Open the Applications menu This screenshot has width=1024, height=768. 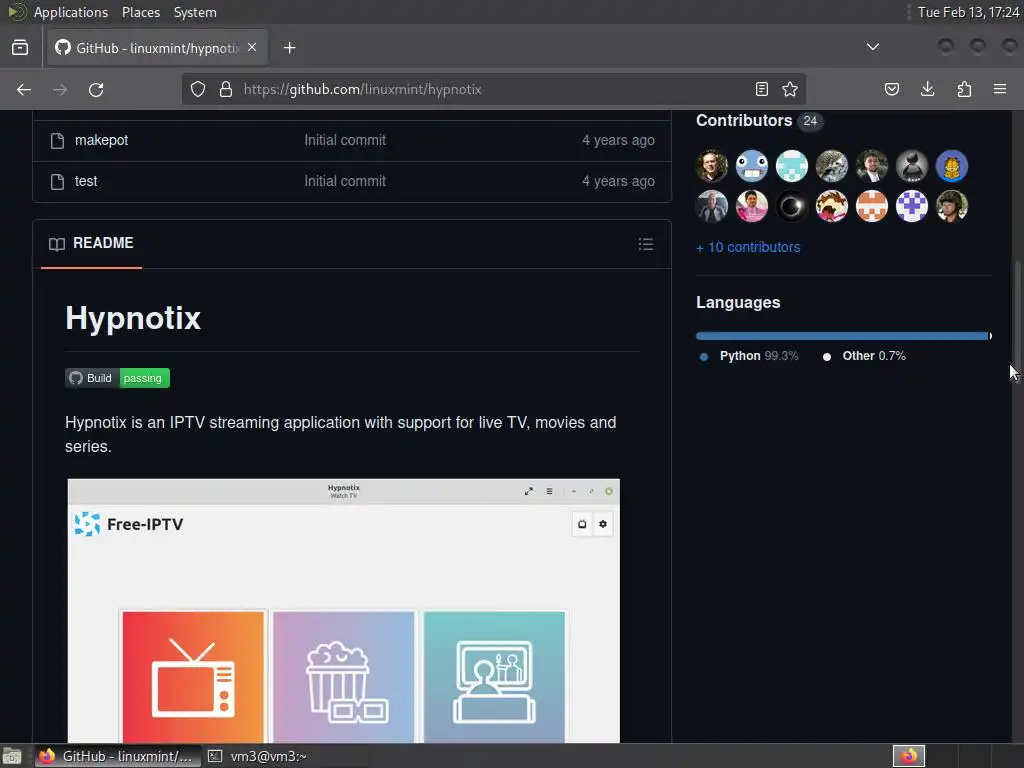[x=71, y=12]
